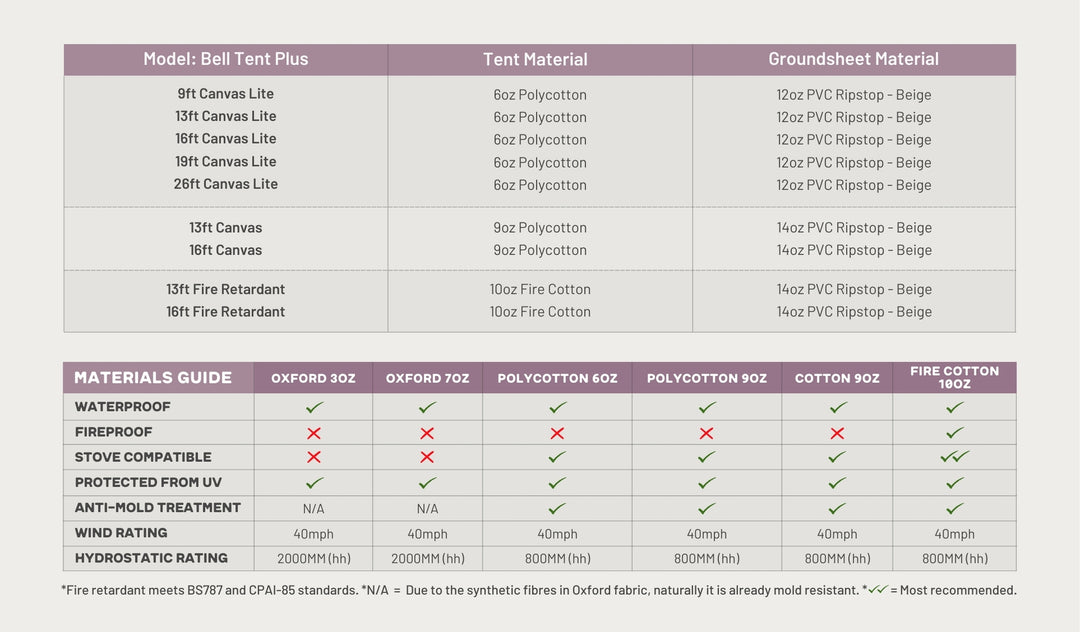The width and height of the screenshot is (1080, 632).
Task: Select the 13ft Fire Retardant model name
Action: (226, 289)
